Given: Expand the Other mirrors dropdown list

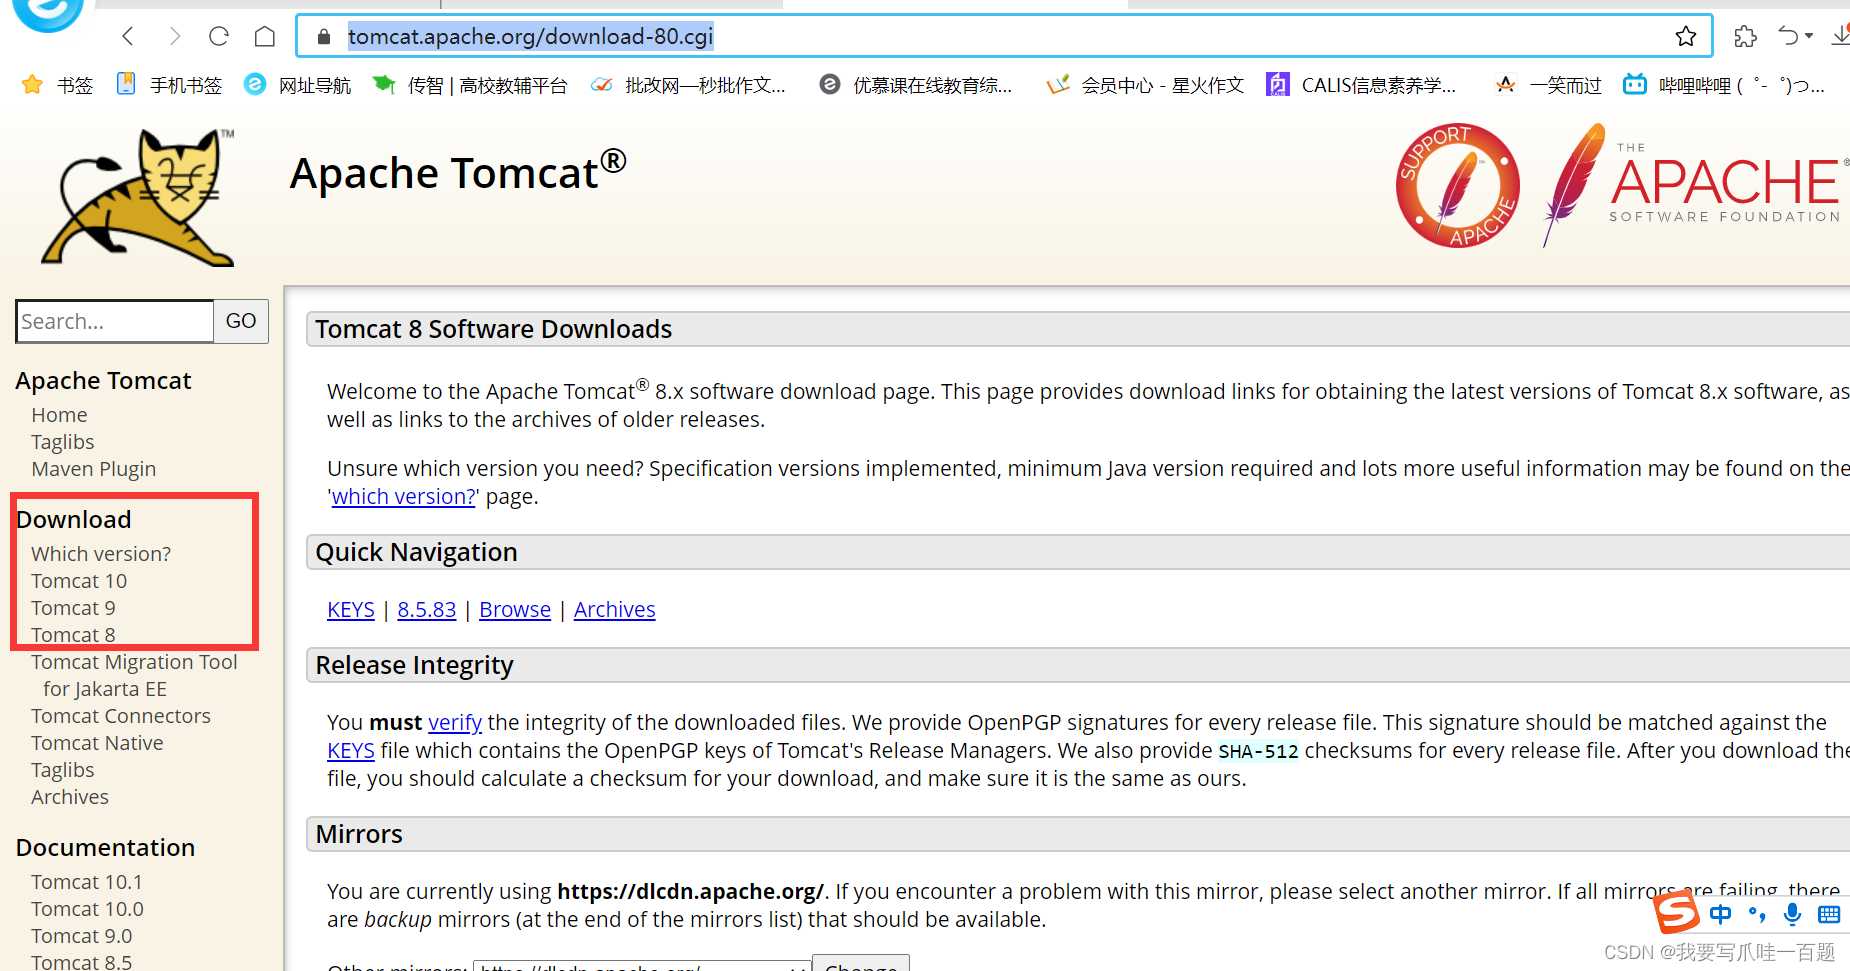Looking at the screenshot, I should (x=641, y=965).
